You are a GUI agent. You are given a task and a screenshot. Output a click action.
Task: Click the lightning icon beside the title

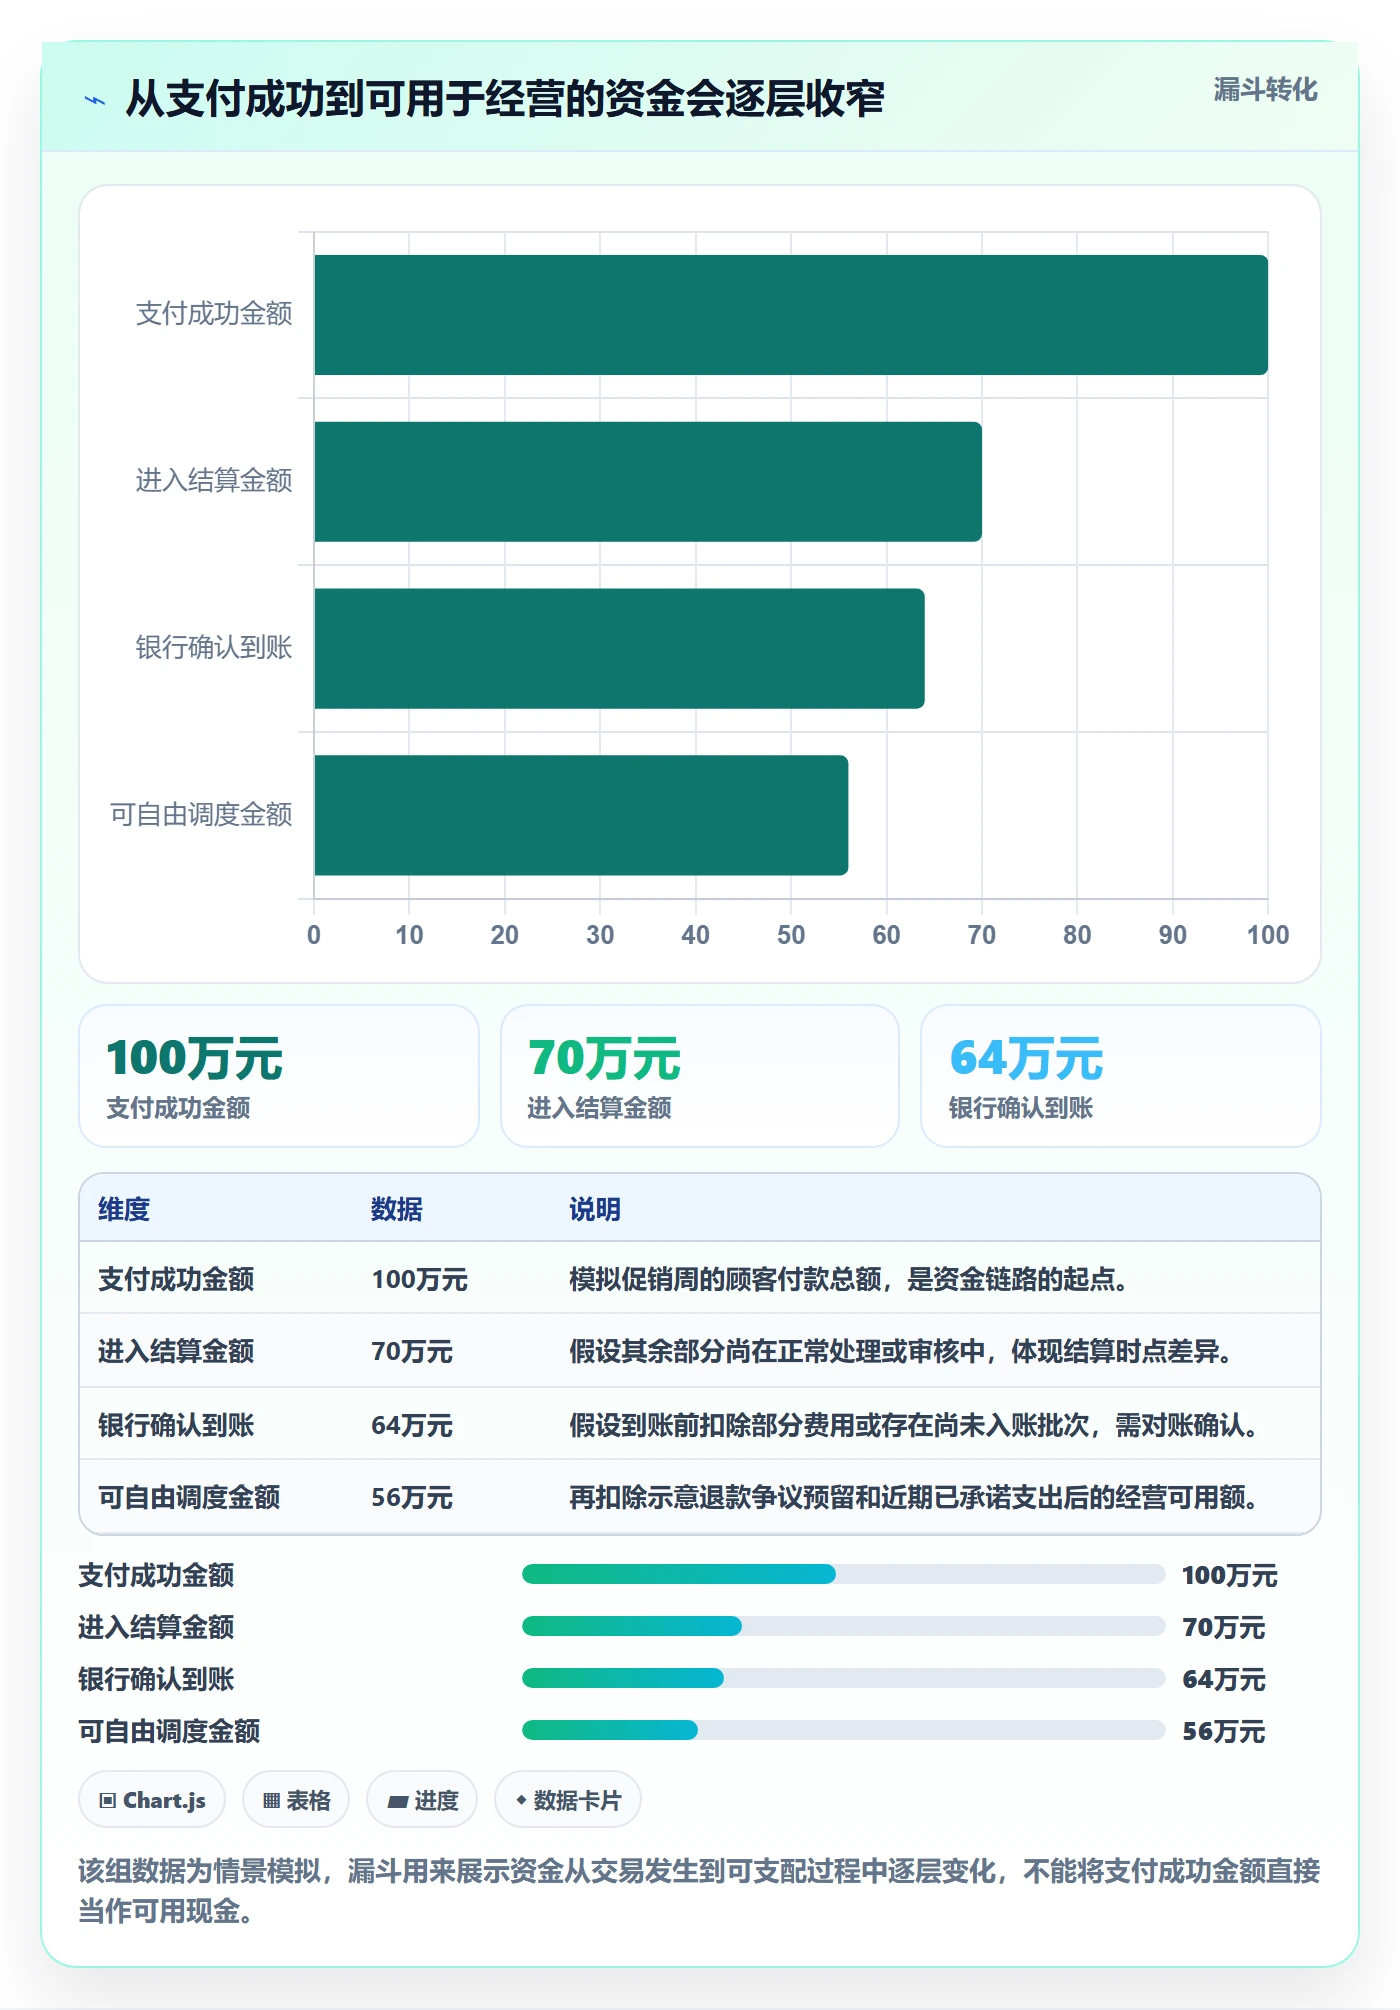(x=95, y=100)
